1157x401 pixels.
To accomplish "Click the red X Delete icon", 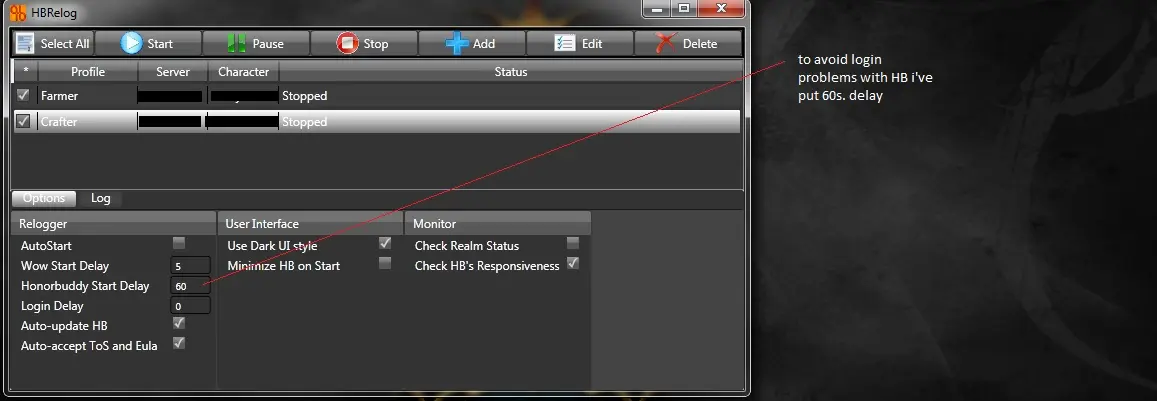I will (666, 44).
